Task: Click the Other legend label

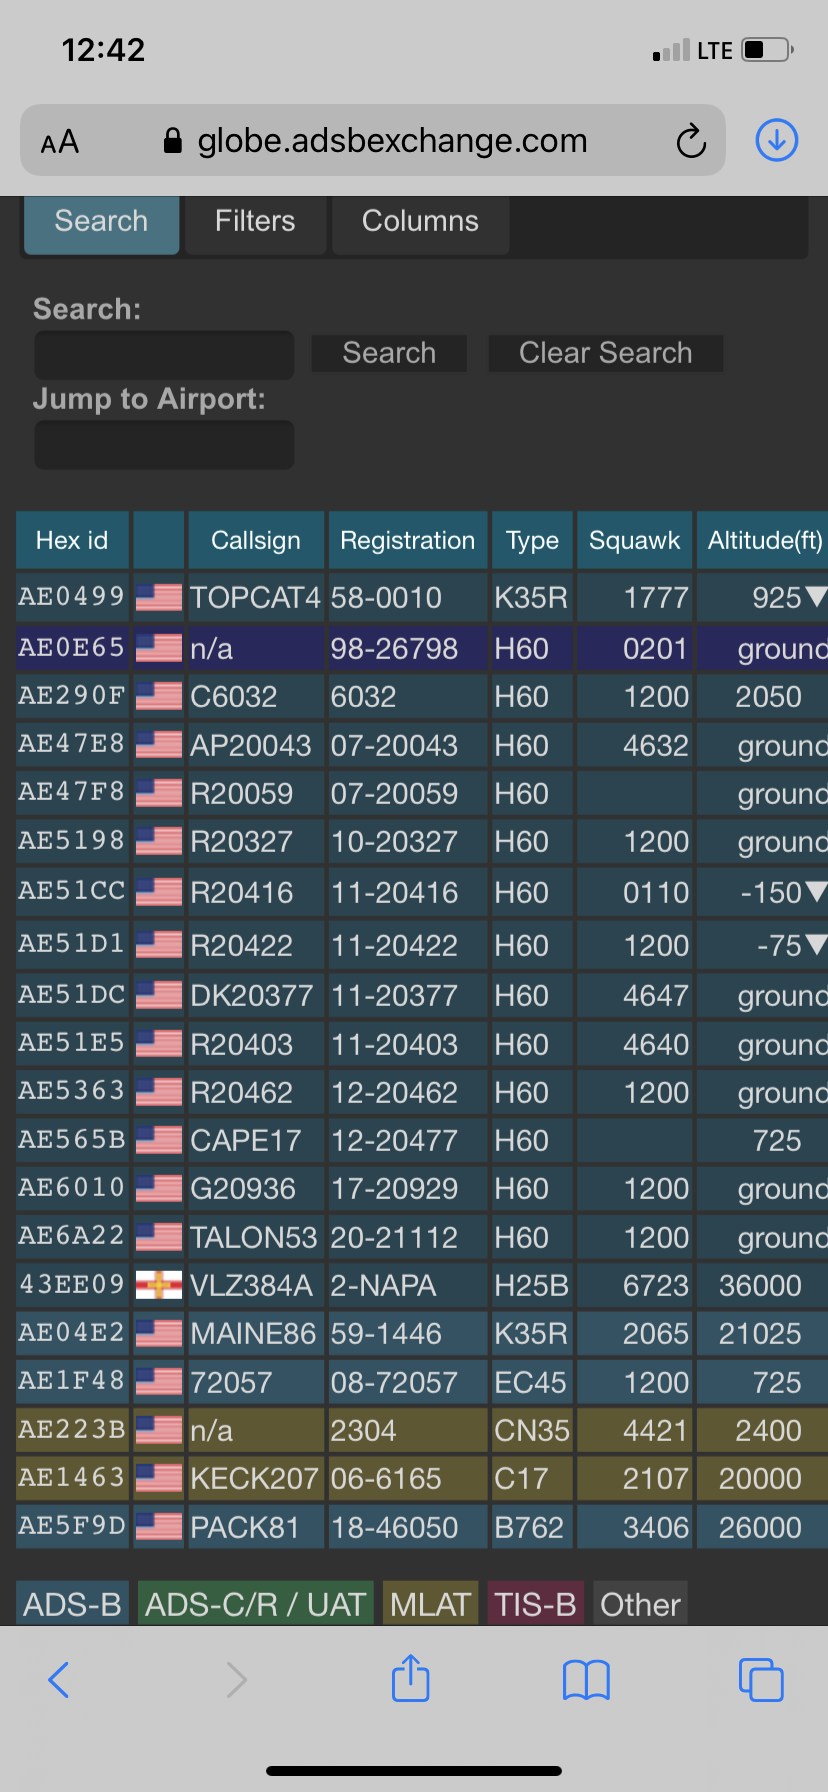Action: [640, 1604]
